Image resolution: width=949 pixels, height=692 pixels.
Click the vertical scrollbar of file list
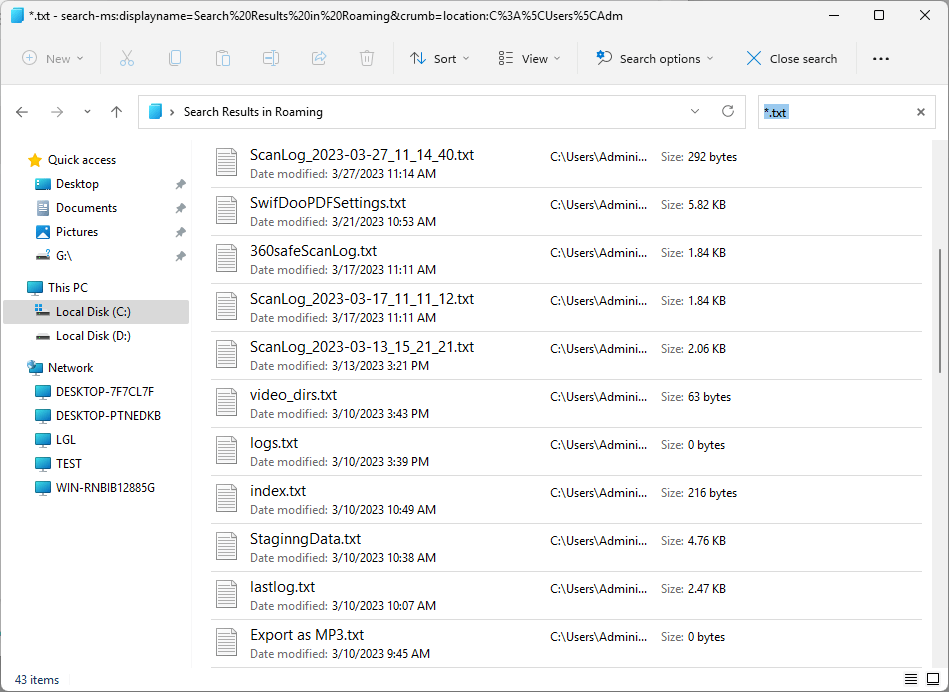940,312
